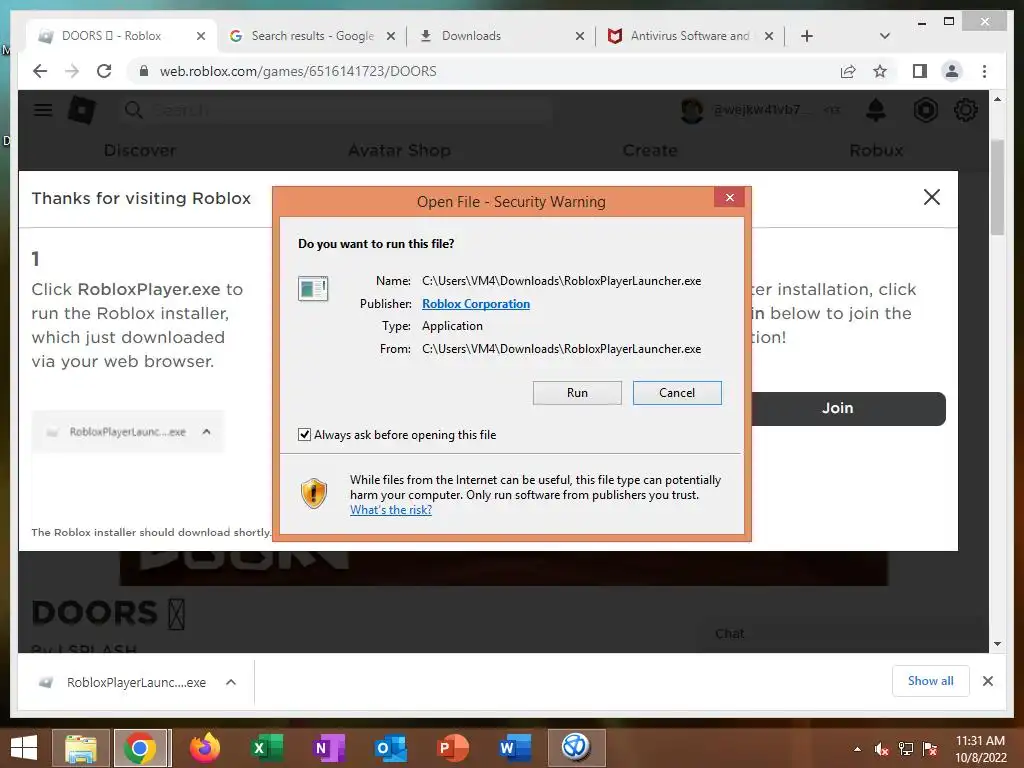Image resolution: width=1024 pixels, height=768 pixels.
Task: Click the address bar URL
Action: 298,71
